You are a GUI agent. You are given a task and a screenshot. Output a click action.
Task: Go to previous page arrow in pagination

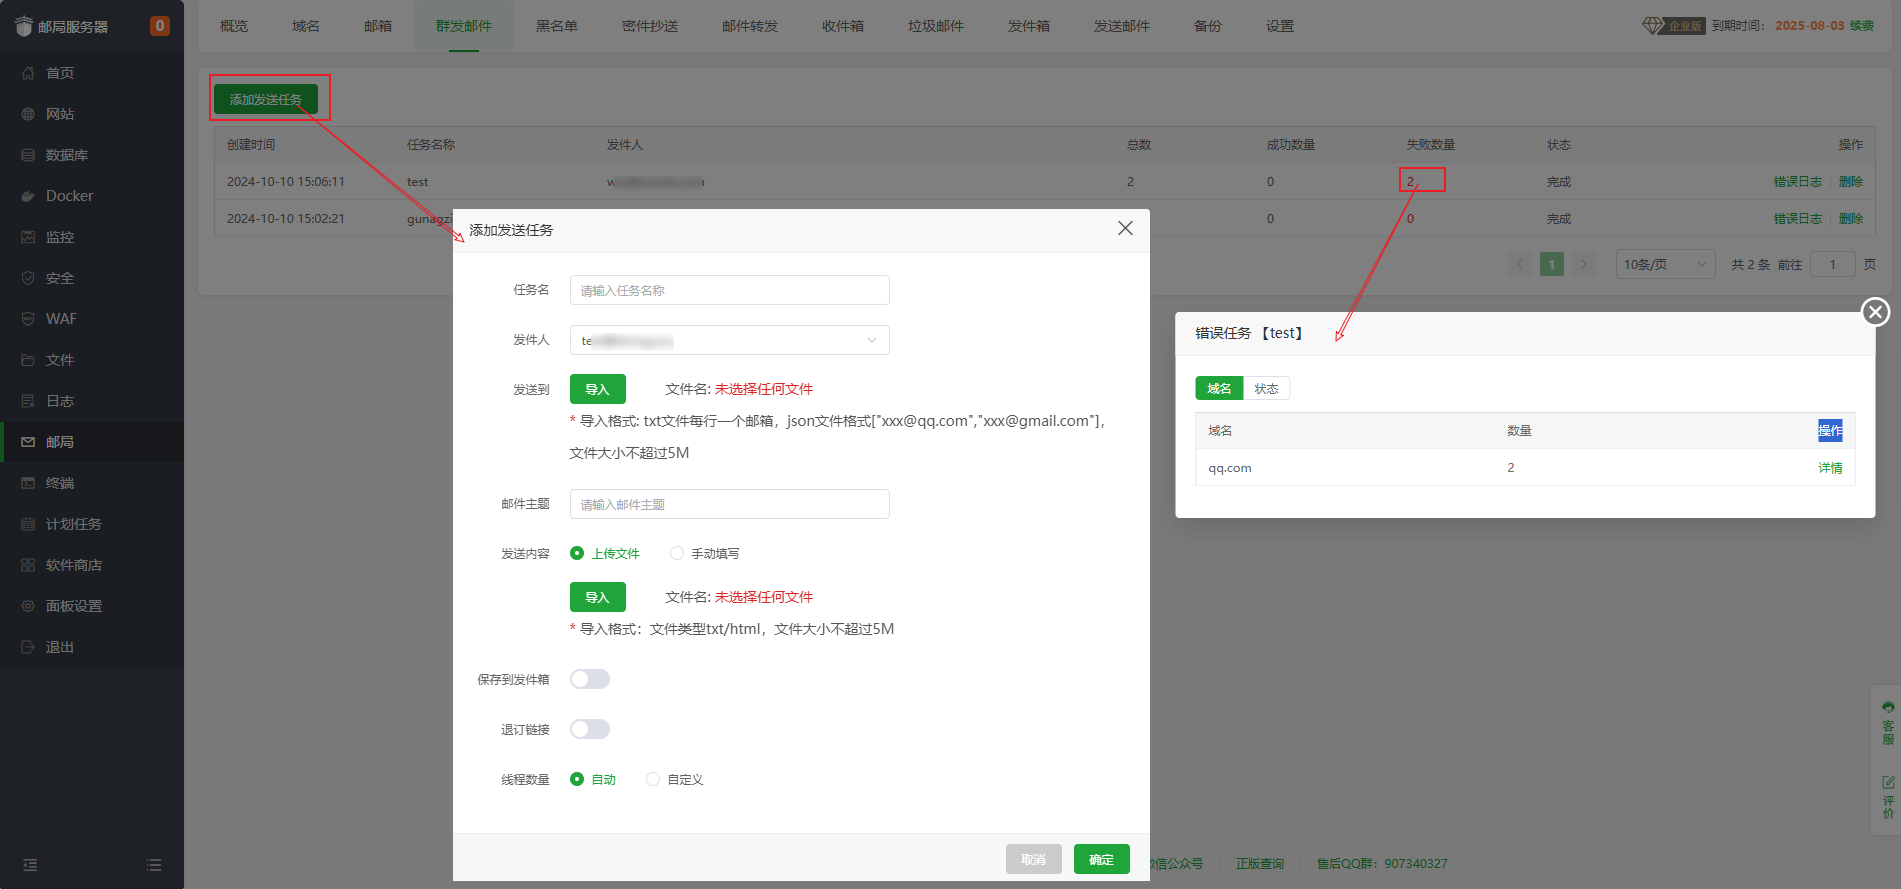pos(1520,265)
